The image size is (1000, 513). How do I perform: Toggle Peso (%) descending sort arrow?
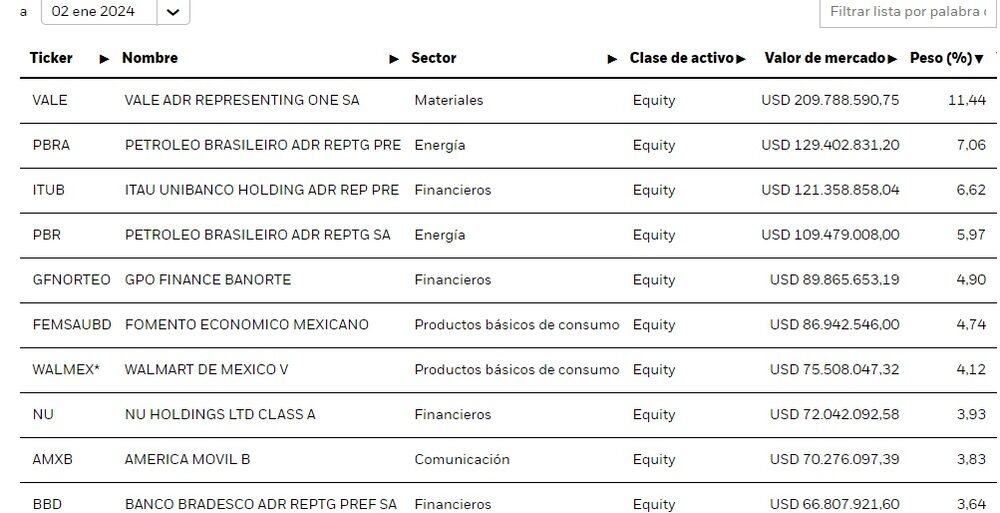(x=979, y=59)
